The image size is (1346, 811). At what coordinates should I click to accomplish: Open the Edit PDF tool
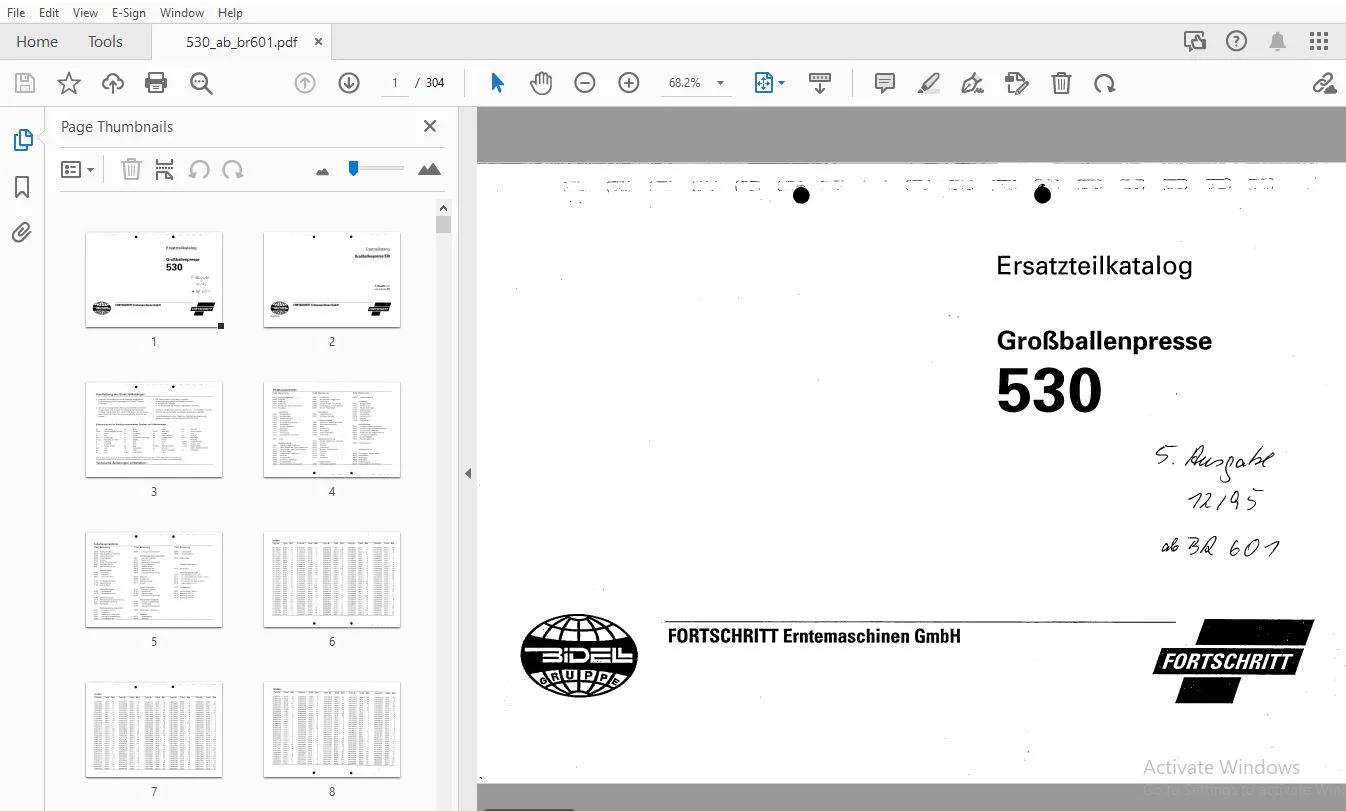pyautogui.click(x=1017, y=83)
